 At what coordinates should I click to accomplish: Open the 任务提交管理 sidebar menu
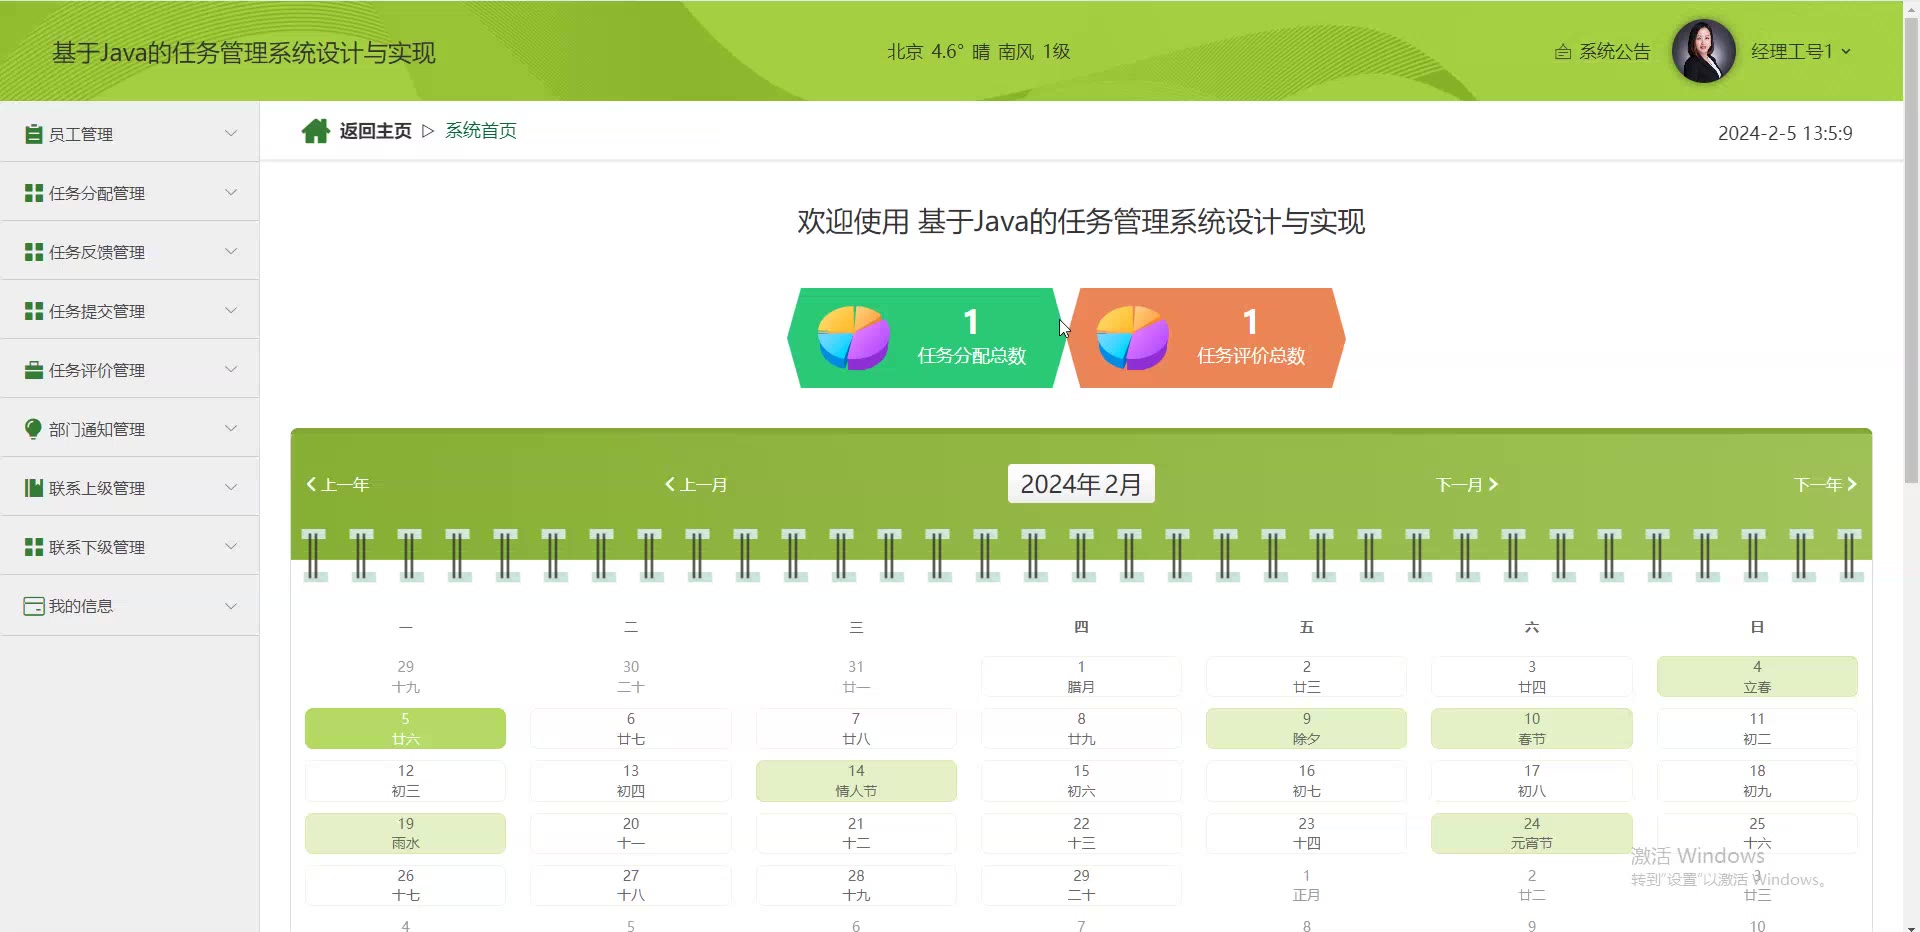[97, 311]
